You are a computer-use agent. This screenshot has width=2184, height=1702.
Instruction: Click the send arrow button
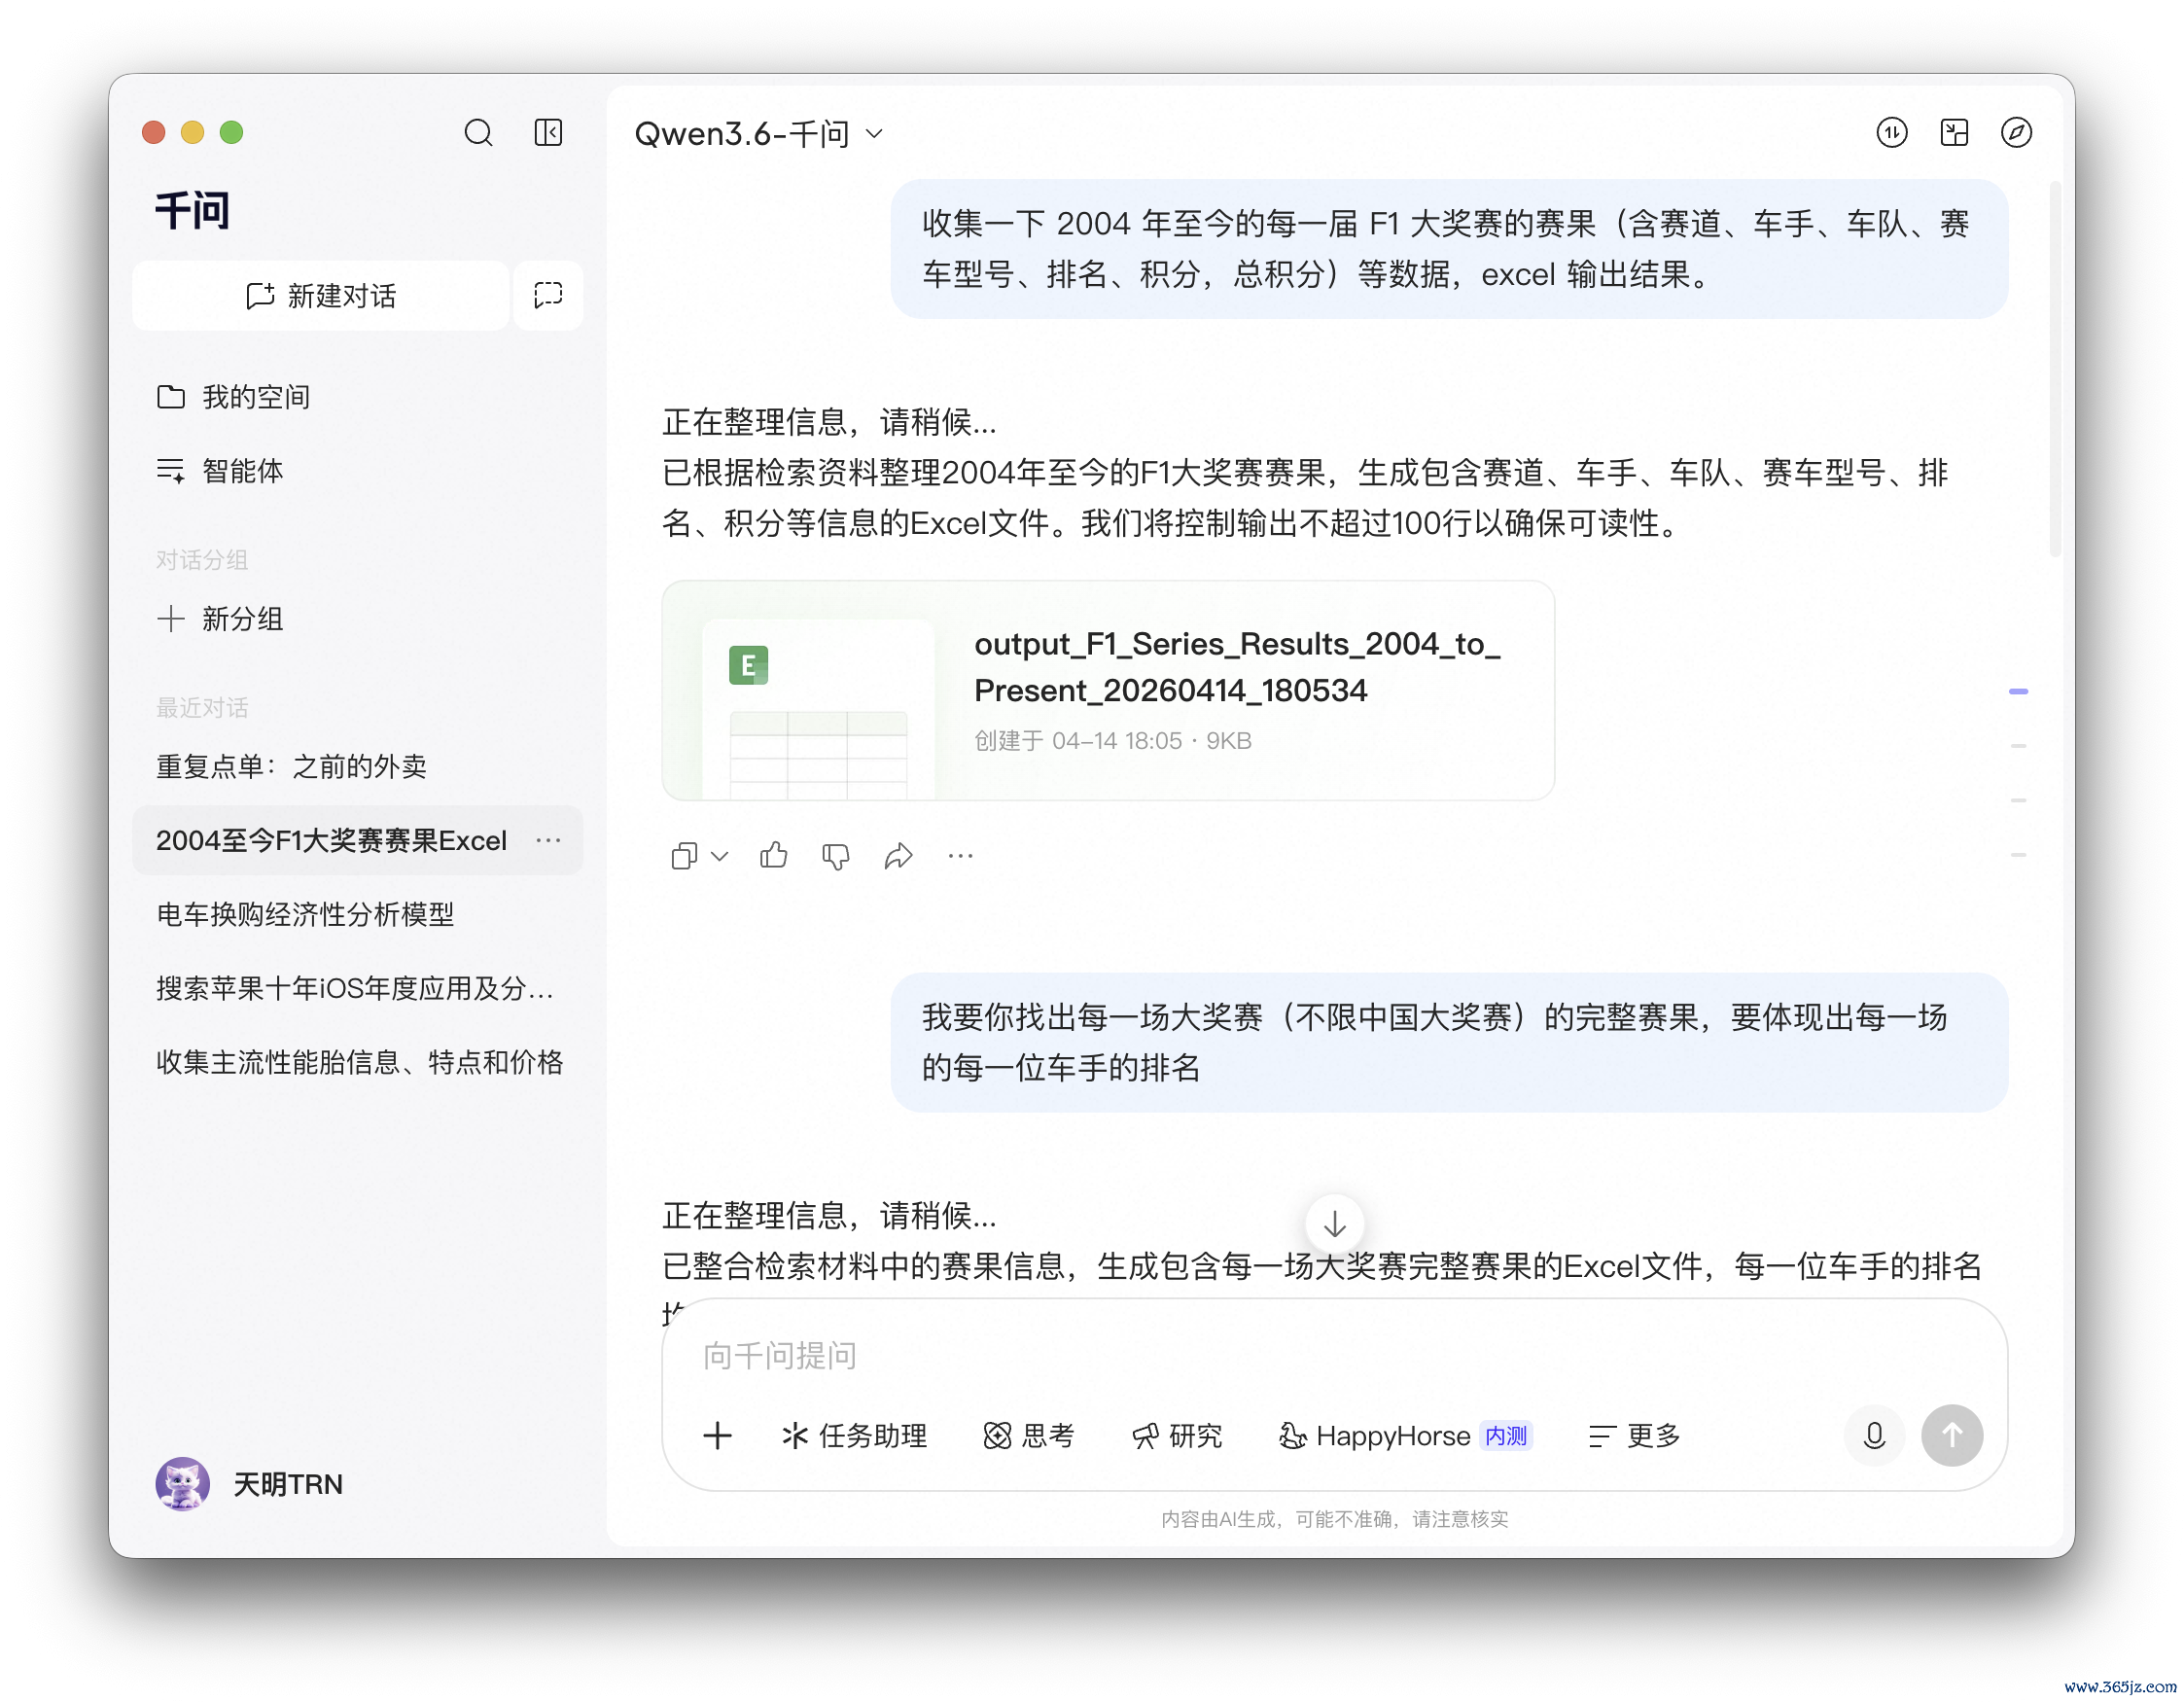(1952, 1437)
